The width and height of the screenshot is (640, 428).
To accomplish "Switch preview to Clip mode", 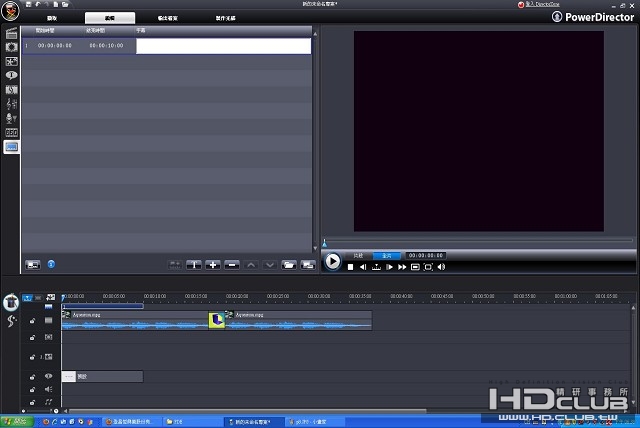I will (359, 256).
